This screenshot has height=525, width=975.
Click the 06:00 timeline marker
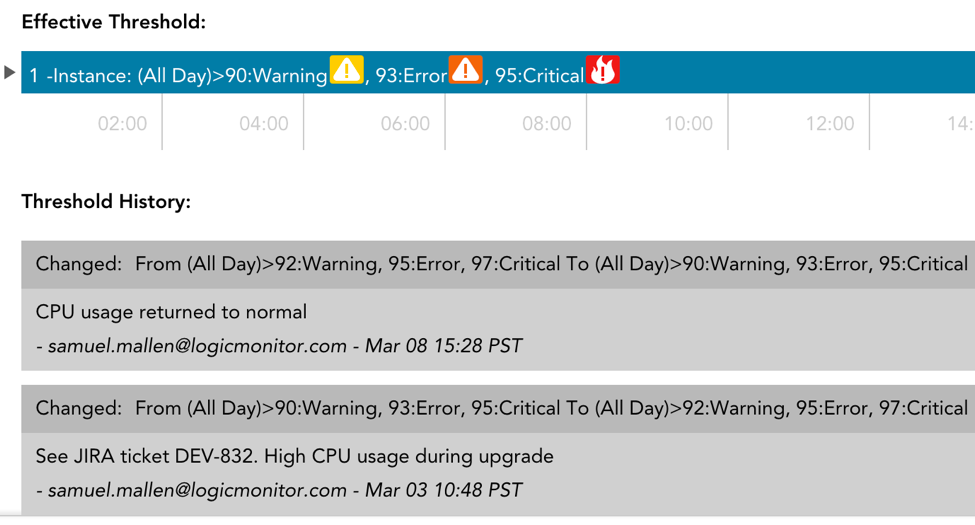tap(405, 123)
